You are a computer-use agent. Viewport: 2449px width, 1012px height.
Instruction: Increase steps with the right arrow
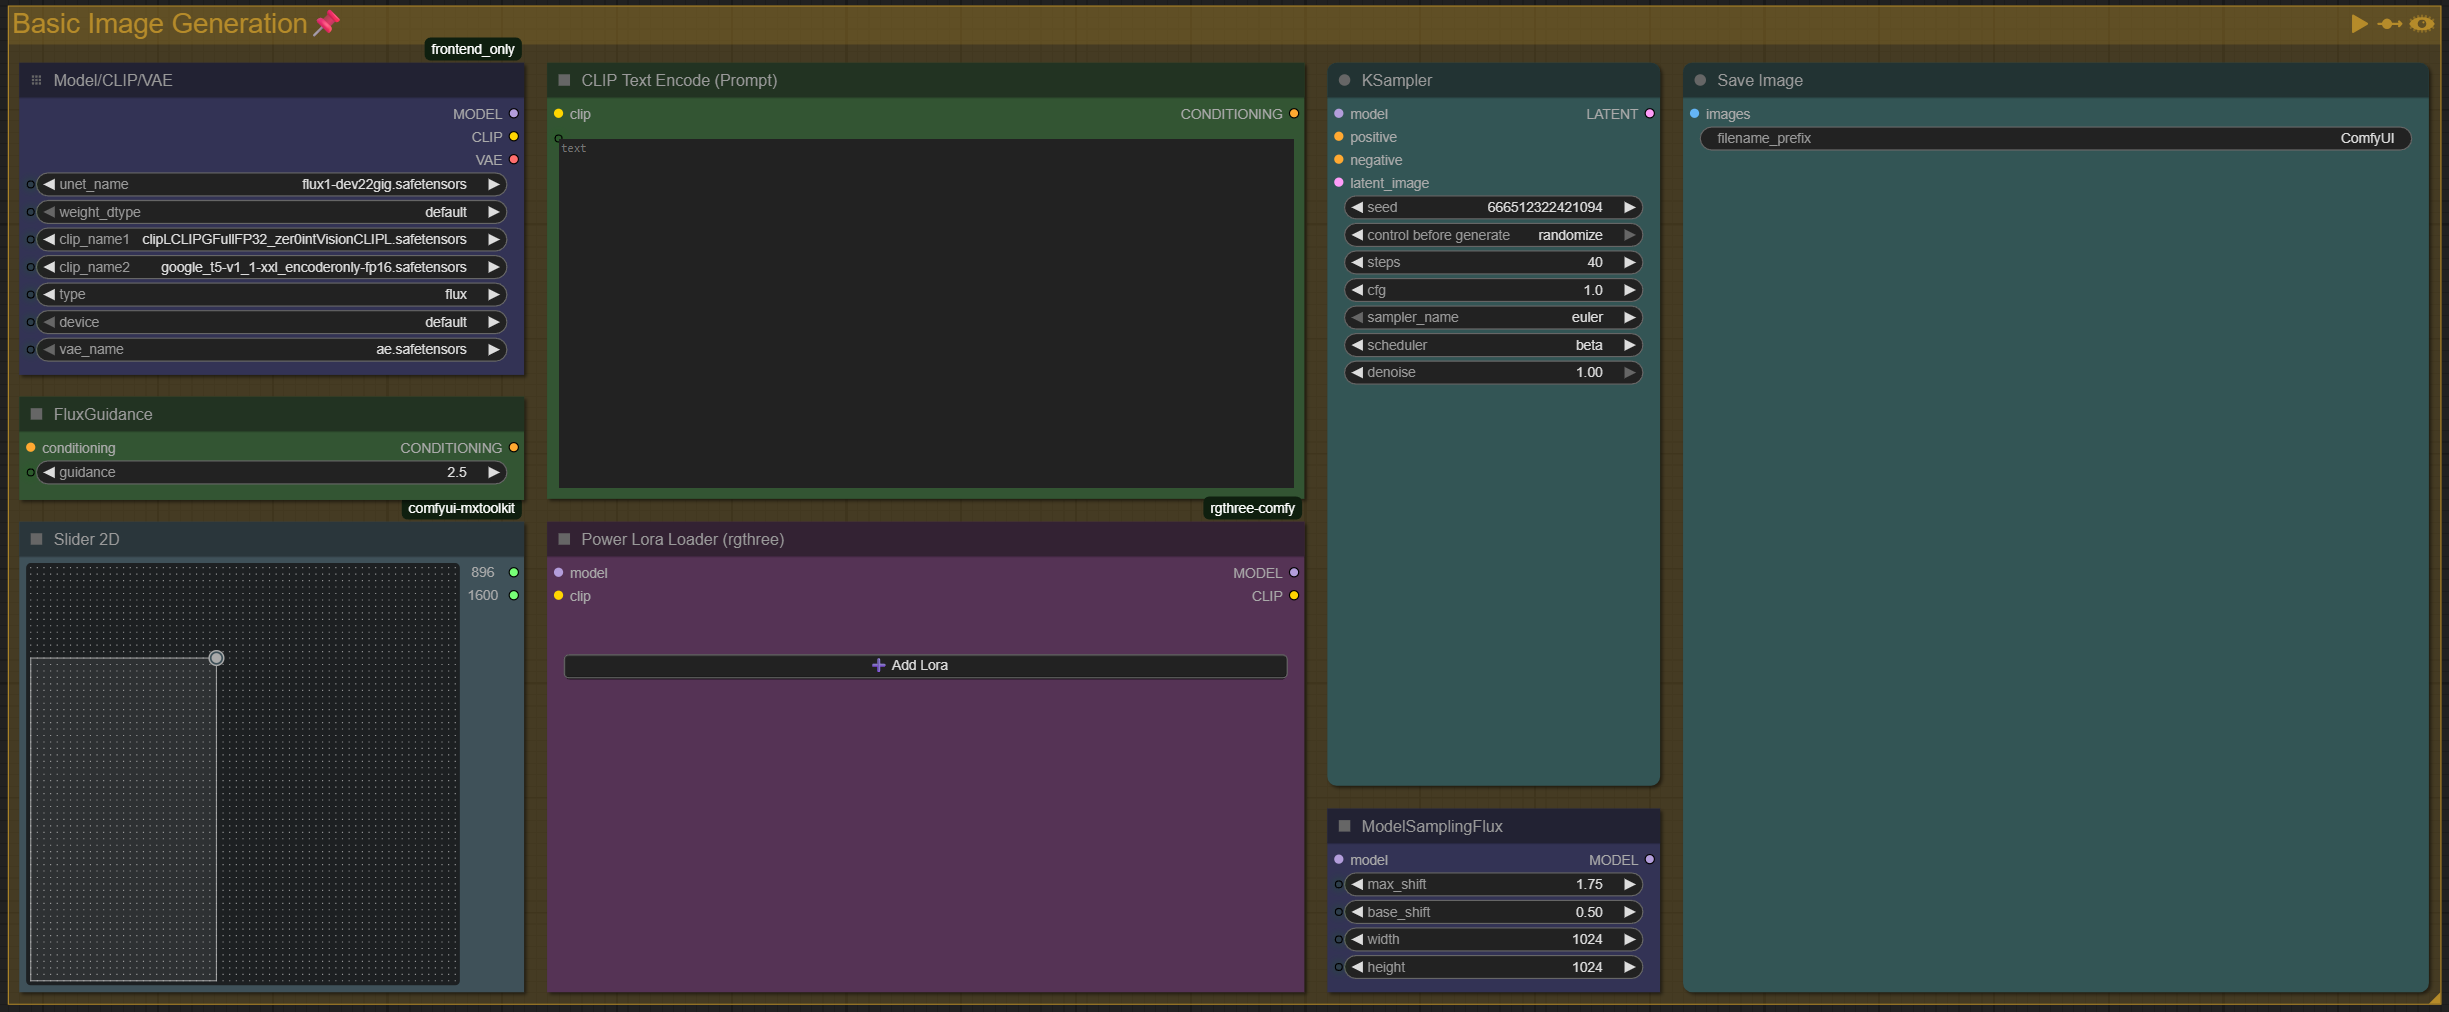1630,262
